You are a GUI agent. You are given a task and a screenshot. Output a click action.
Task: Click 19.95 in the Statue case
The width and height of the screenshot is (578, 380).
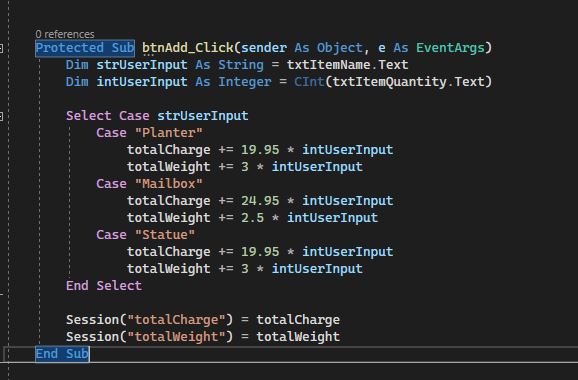point(260,251)
